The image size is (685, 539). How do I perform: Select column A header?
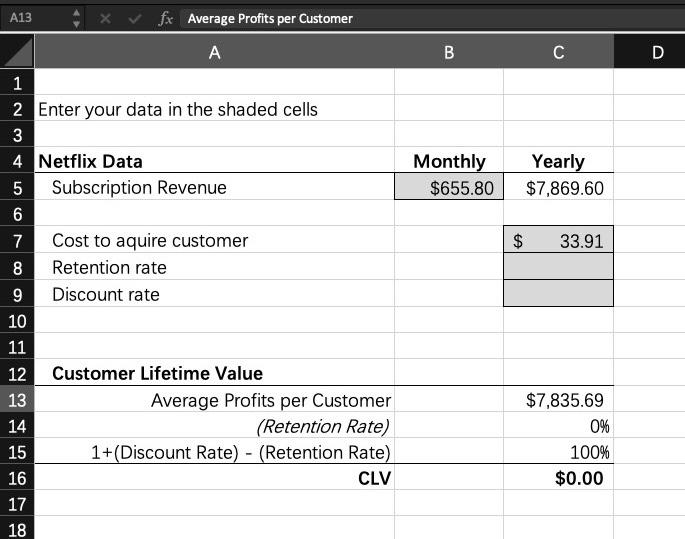(214, 52)
